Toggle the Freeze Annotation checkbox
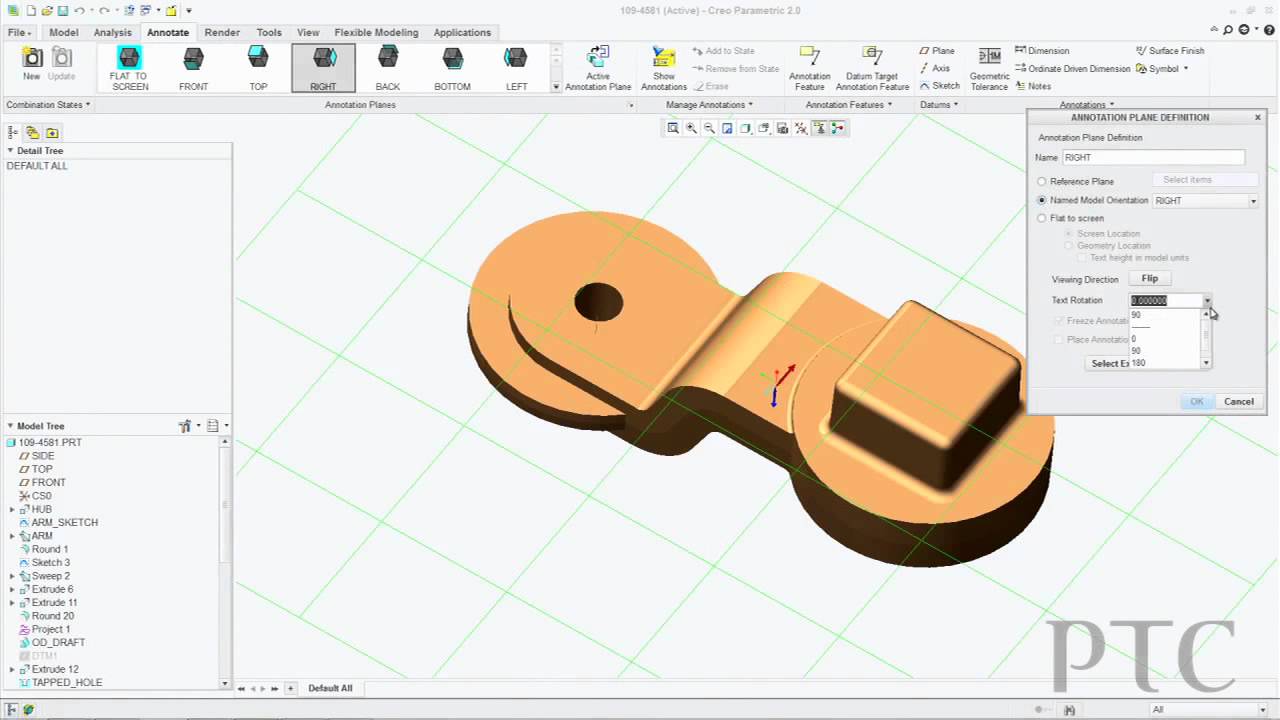The image size is (1280, 720). [1060, 321]
